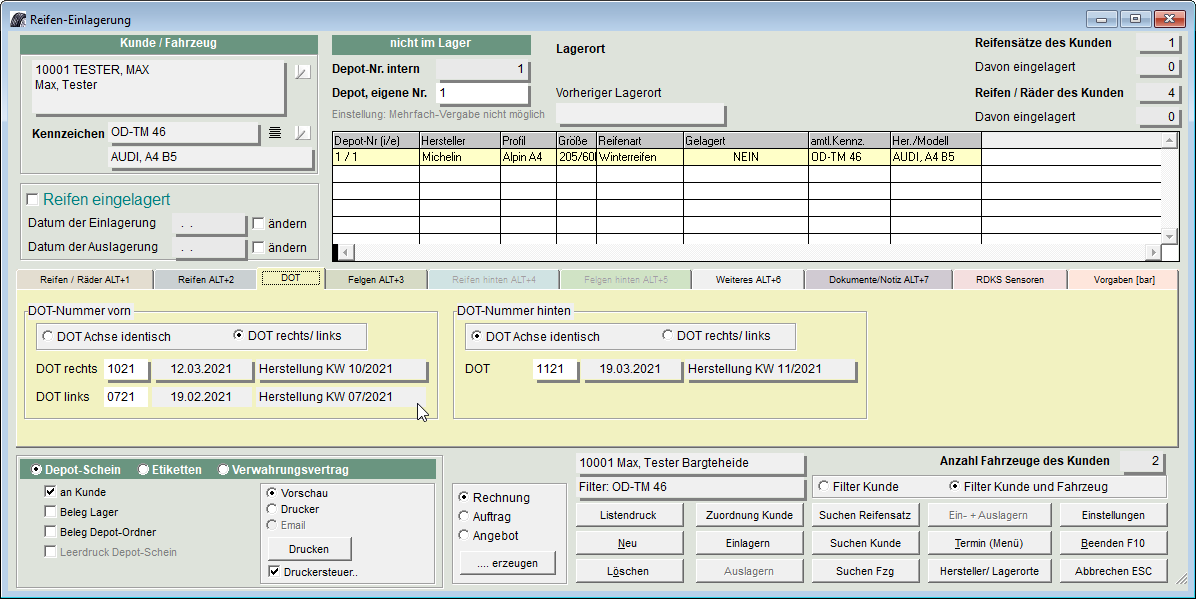The width and height of the screenshot is (1196, 599).
Task: Choose Drucker output option
Action: [x=272, y=509]
